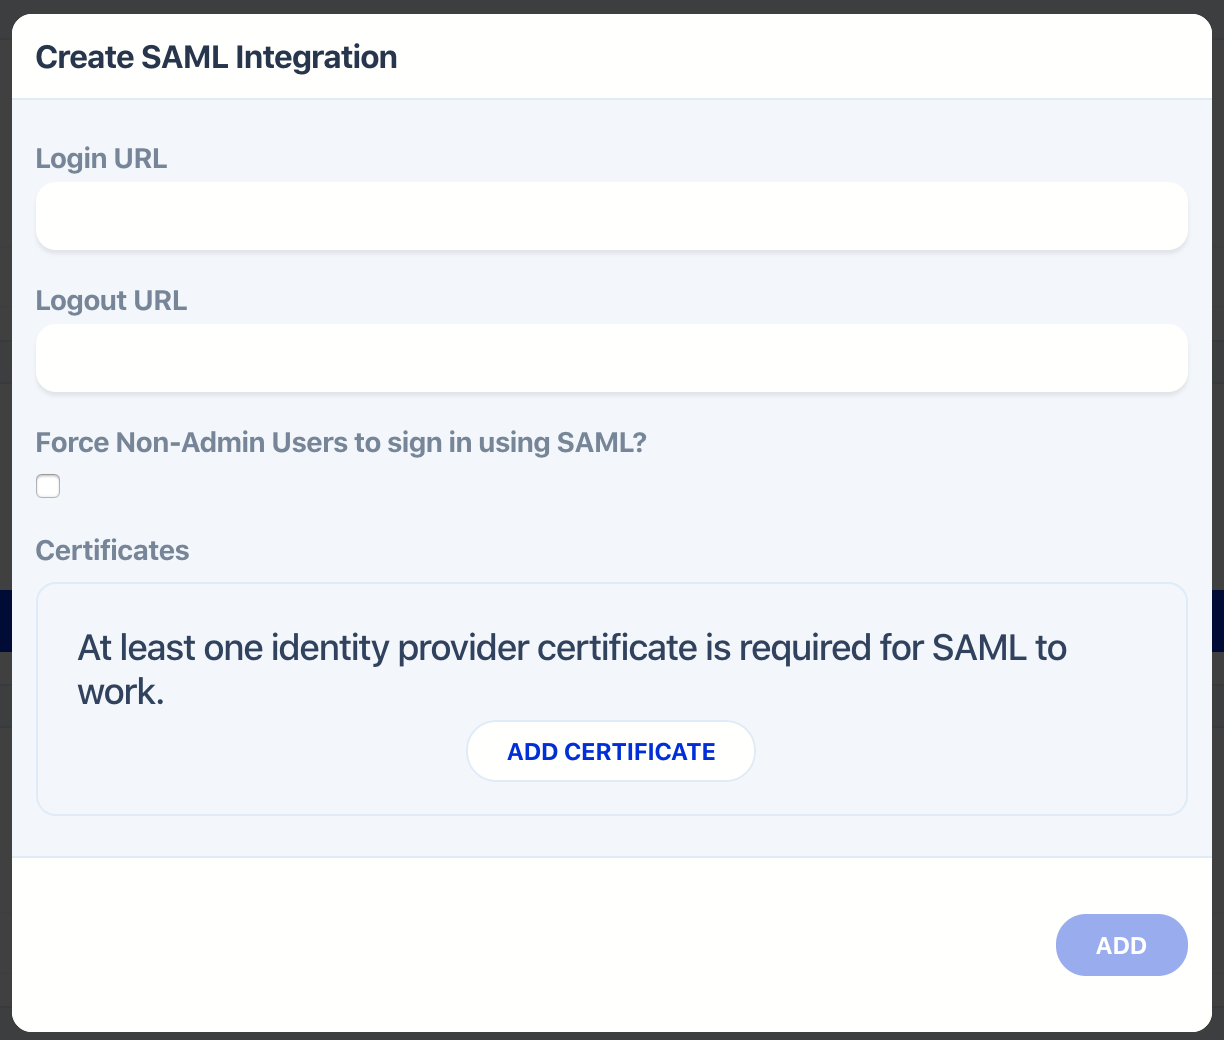Image resolution: width=1224 pixels, height=1040 pixels.
Task: Click the ADD button in the dialog footer
Action: (1121, 945)
